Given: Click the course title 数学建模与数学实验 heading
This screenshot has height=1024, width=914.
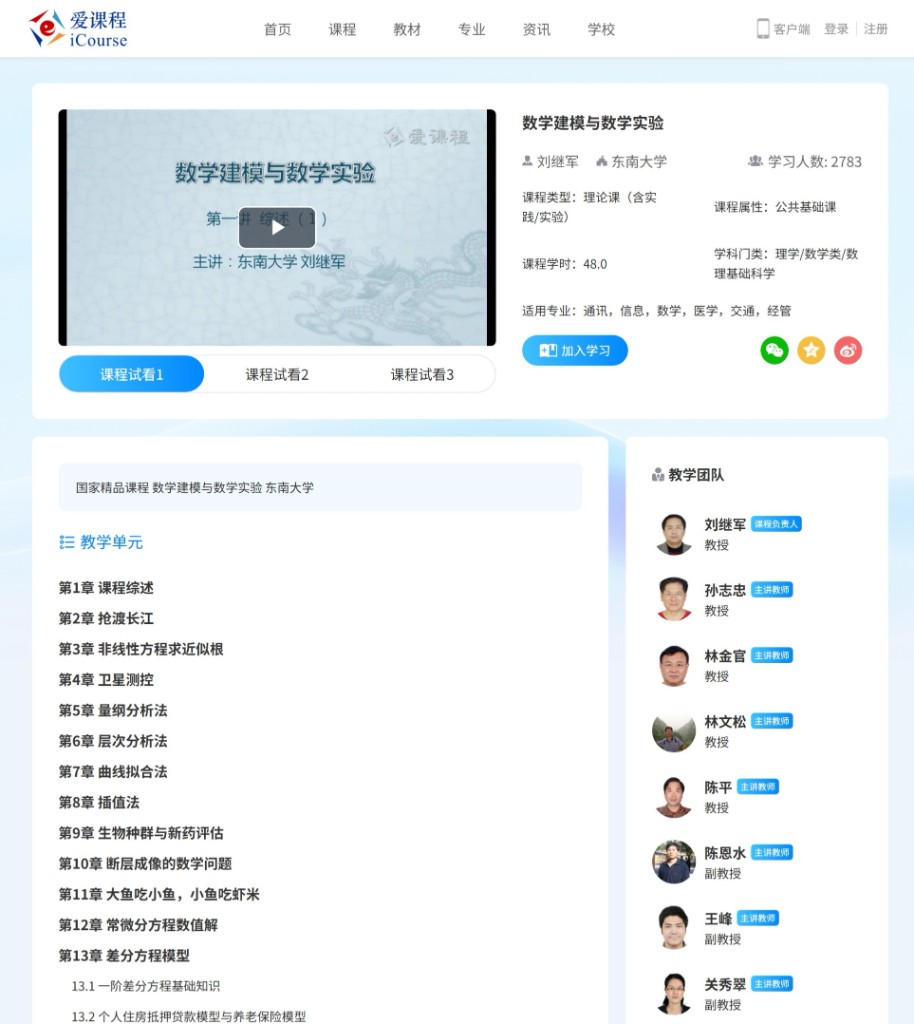Looking at the screenshot, I should tap(593, 123).
